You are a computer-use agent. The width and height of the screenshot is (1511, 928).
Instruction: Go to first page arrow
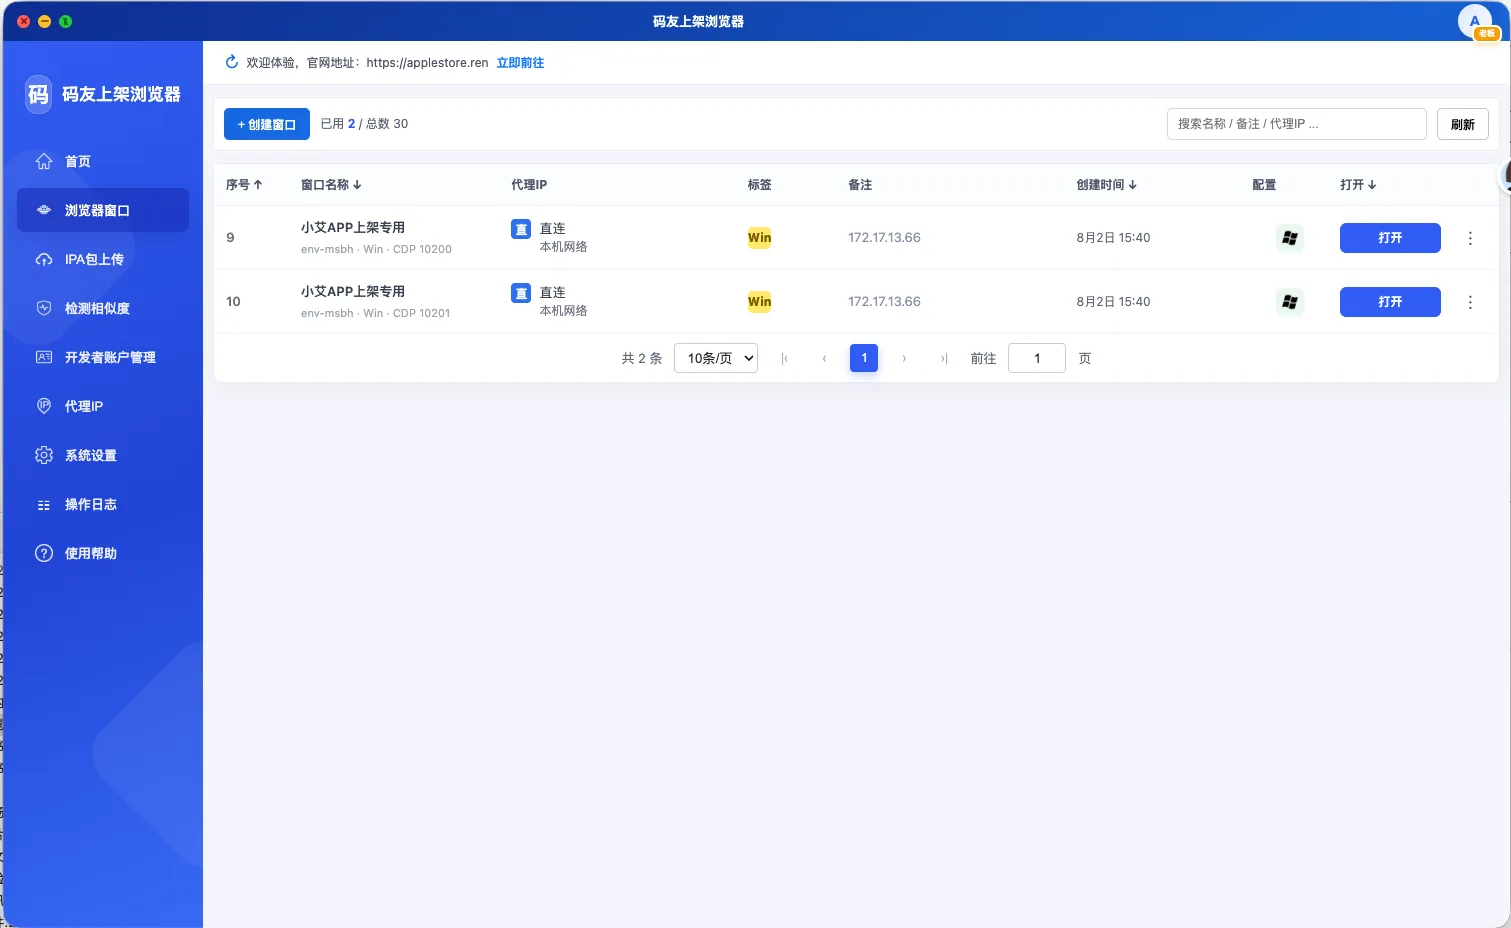[784, 358]
